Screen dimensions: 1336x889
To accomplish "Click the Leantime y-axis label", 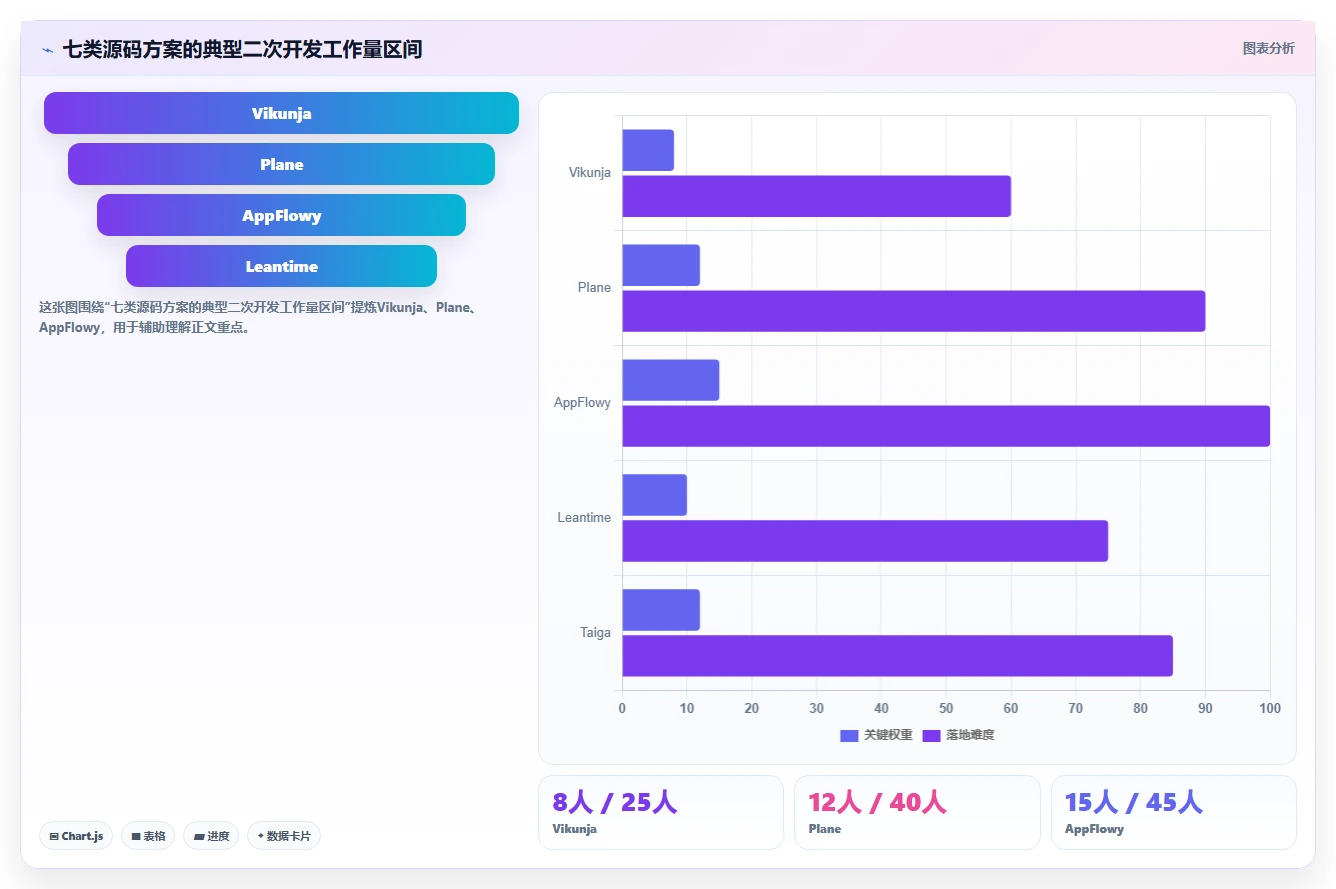I will pyautogui.click(x=584, y=518).
